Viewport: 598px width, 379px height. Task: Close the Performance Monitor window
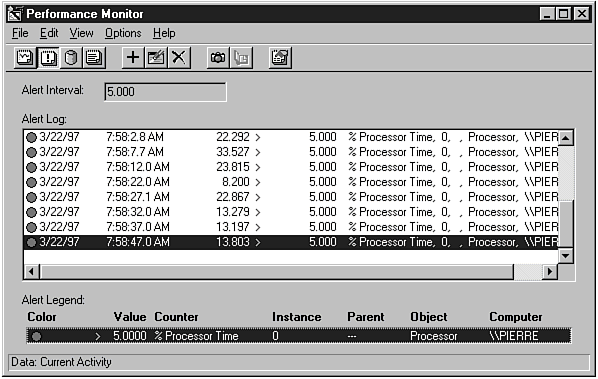click(x=582, y=14)
